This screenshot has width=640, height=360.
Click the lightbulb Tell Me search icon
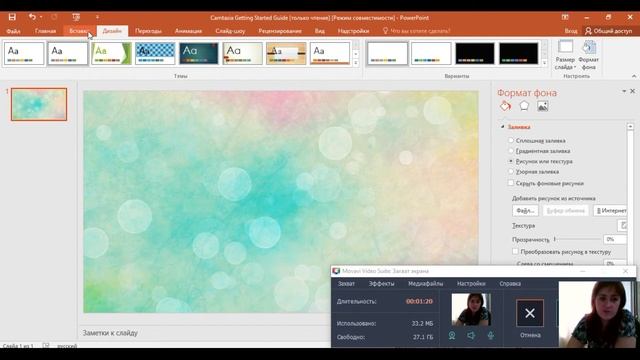tap(385, 31)
